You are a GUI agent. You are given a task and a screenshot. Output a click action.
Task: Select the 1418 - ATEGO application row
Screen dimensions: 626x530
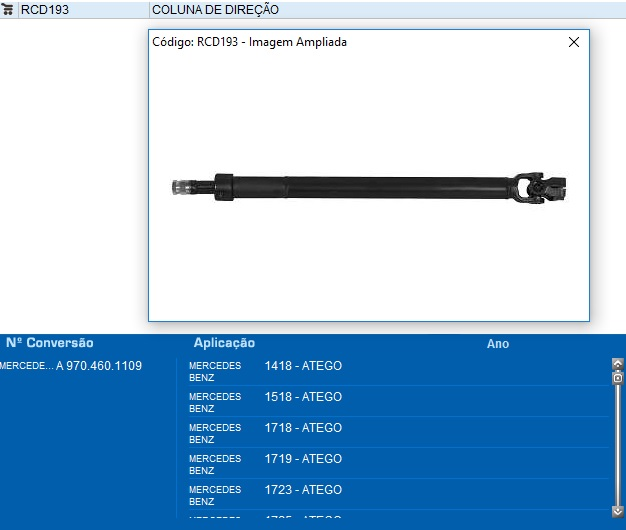tap(303, 366)
